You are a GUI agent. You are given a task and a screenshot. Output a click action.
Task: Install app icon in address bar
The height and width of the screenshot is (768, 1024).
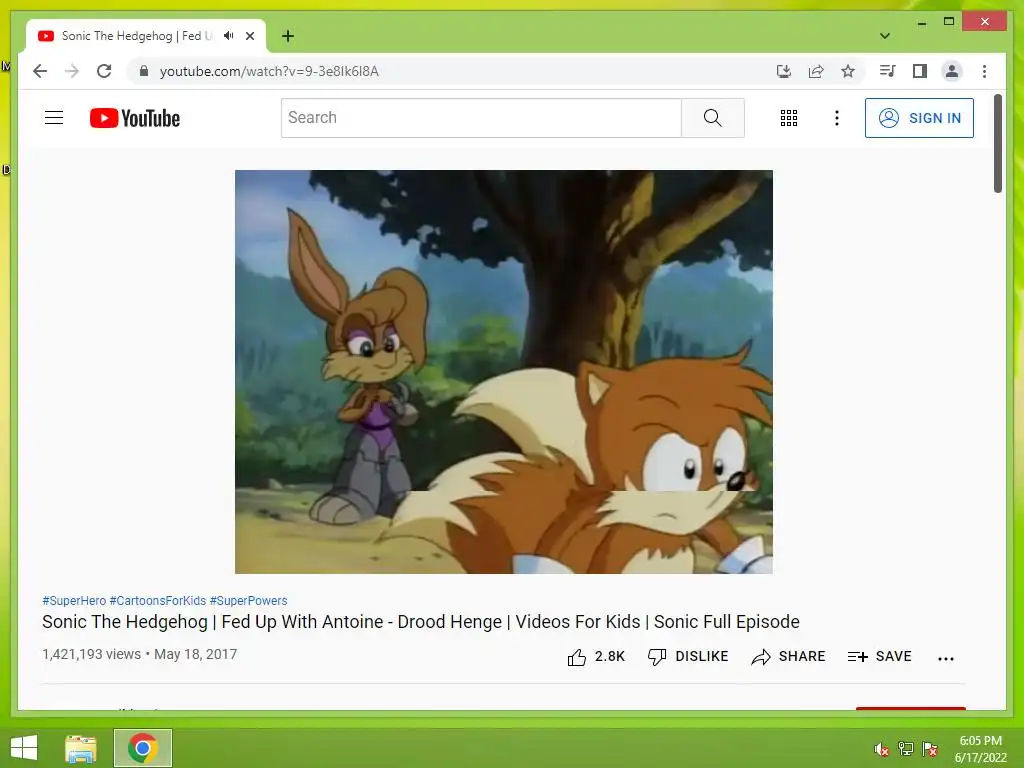[784, 71]
